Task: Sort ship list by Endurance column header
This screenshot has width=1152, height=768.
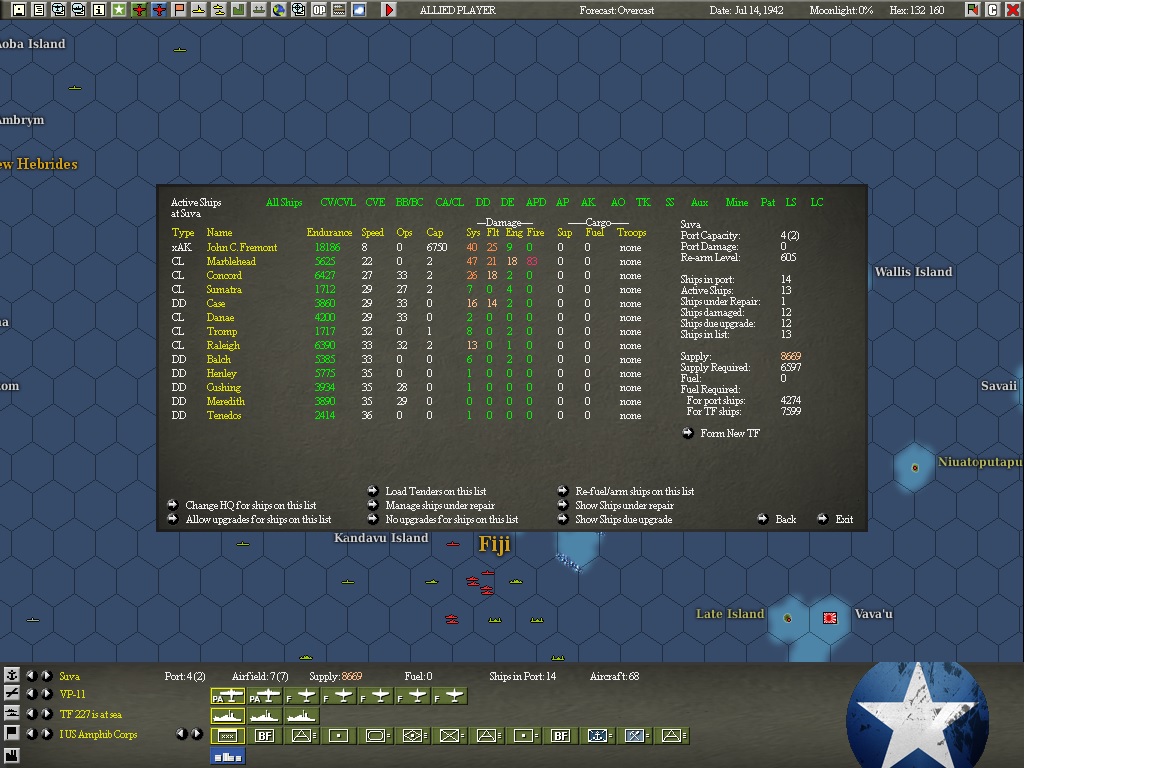Action: (x=329, y=232)
